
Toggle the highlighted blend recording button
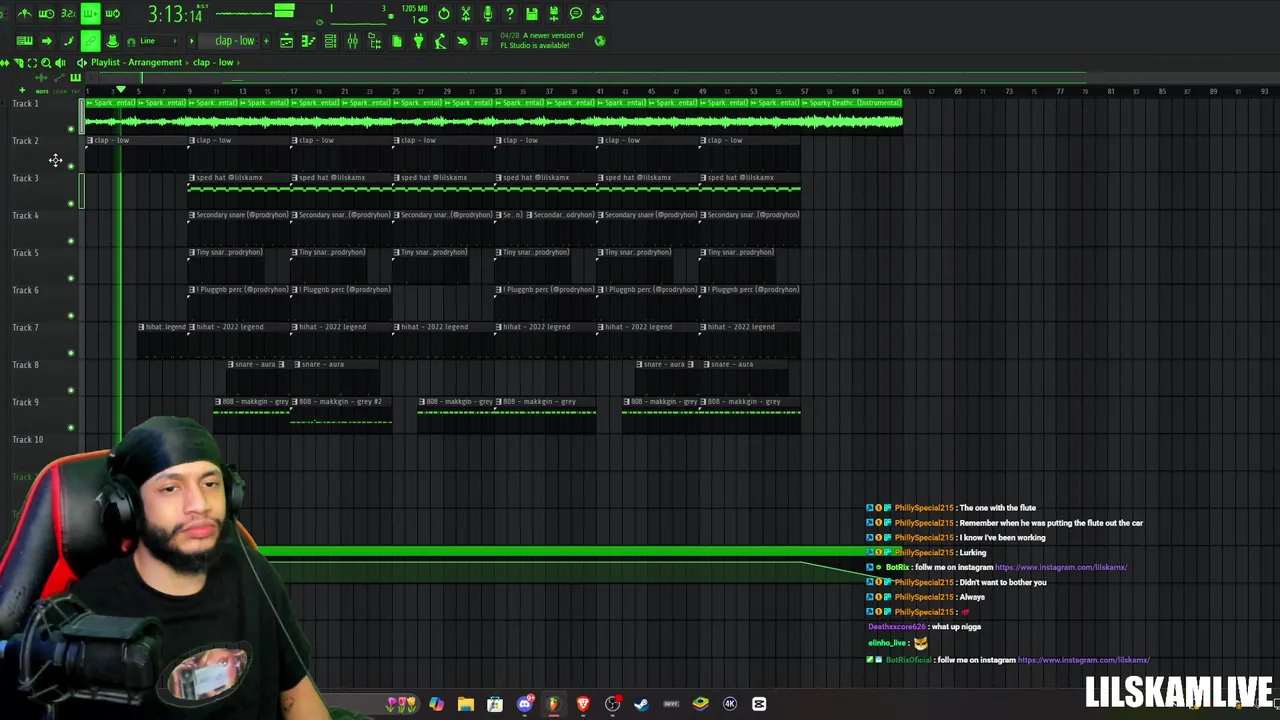[x=90, y=14]
